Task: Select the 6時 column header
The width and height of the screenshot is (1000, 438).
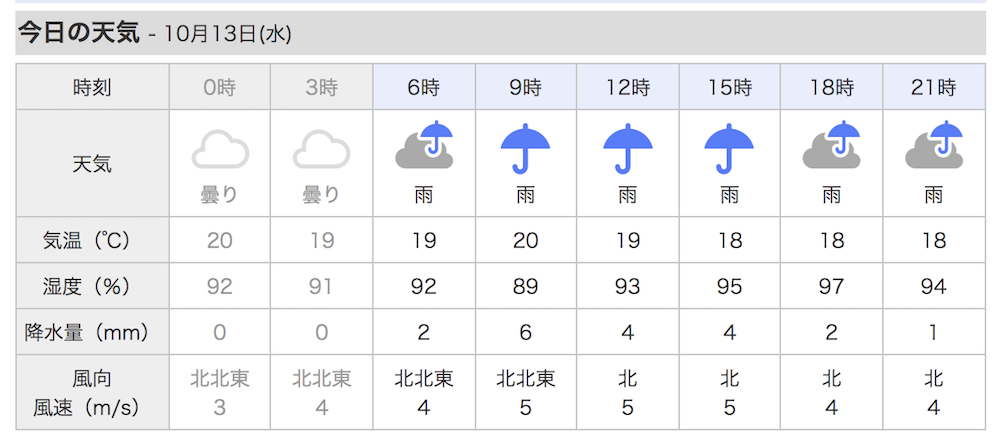Action: [x=424, y=87]
